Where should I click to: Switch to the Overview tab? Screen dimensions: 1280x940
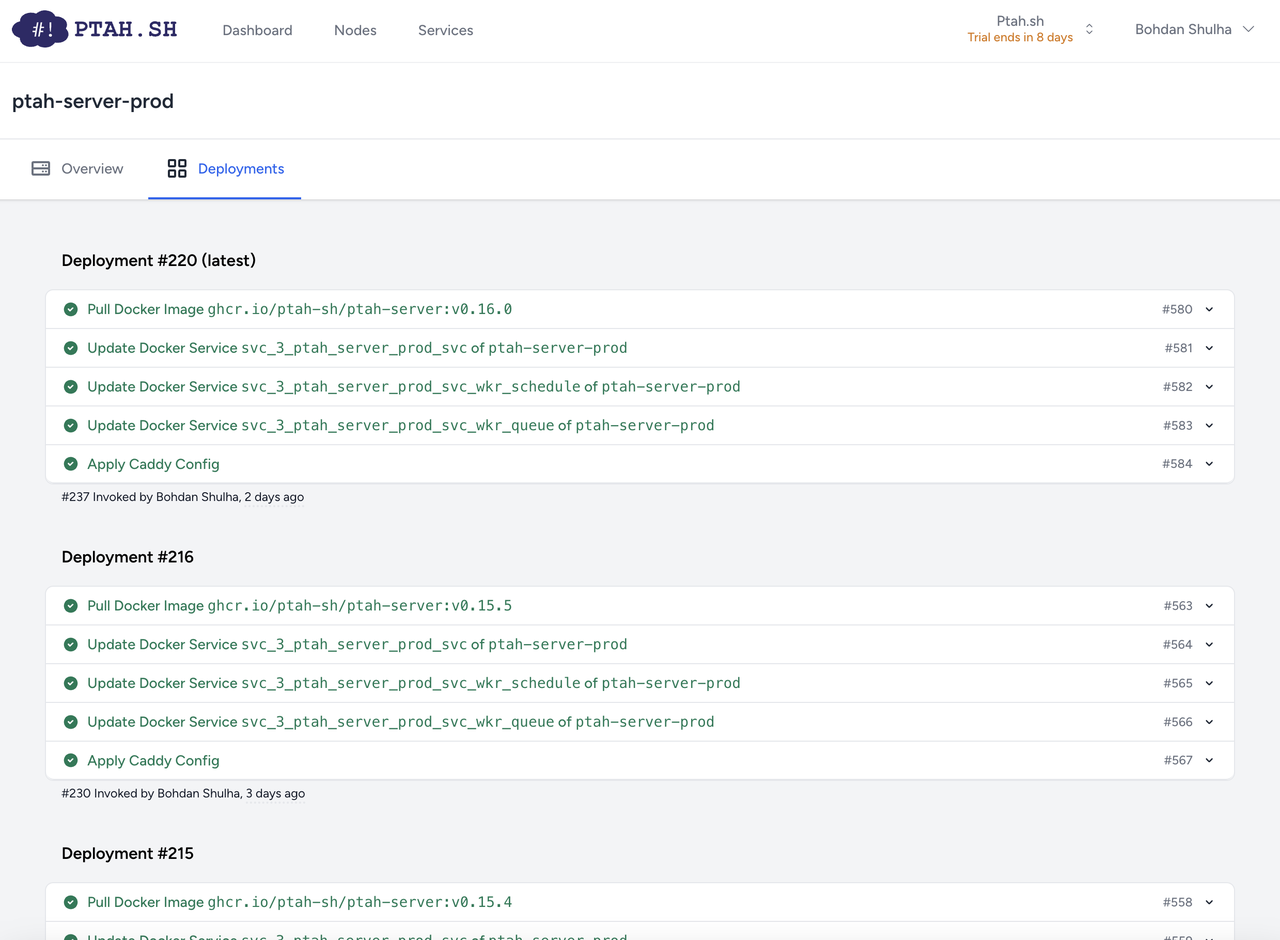click(77, 169)
